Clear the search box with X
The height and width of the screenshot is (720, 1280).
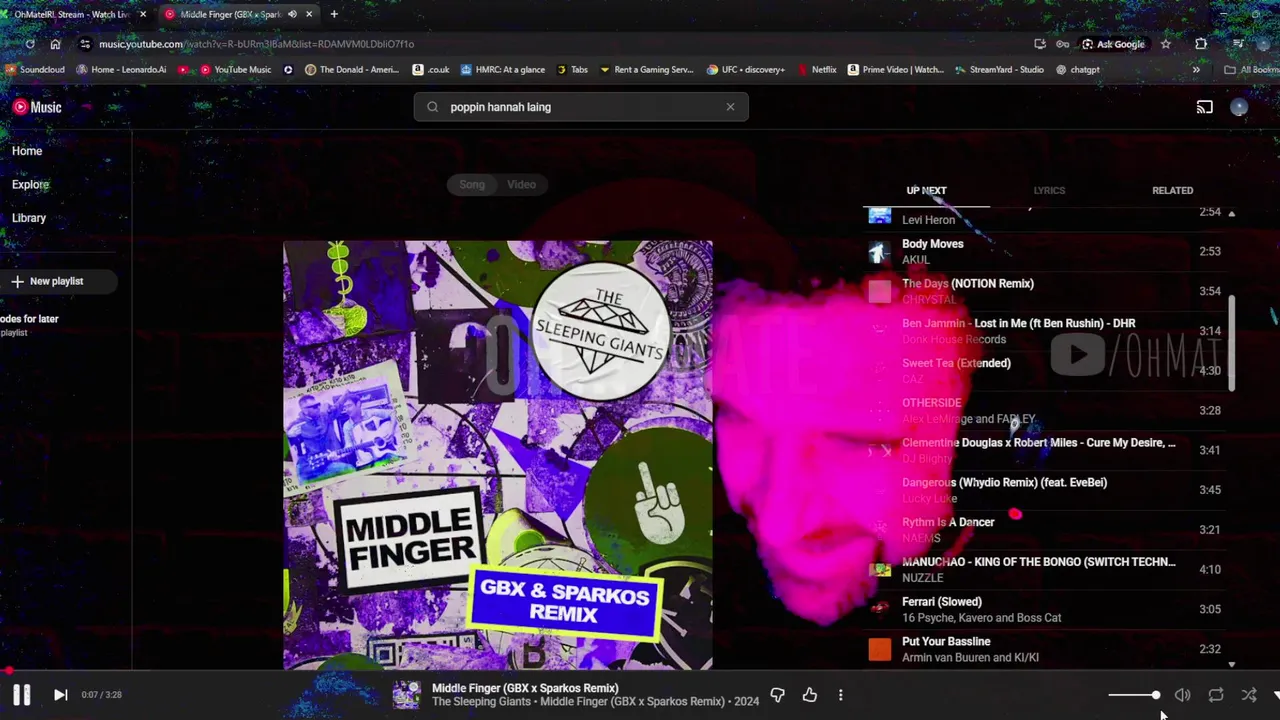coord(730,107)
